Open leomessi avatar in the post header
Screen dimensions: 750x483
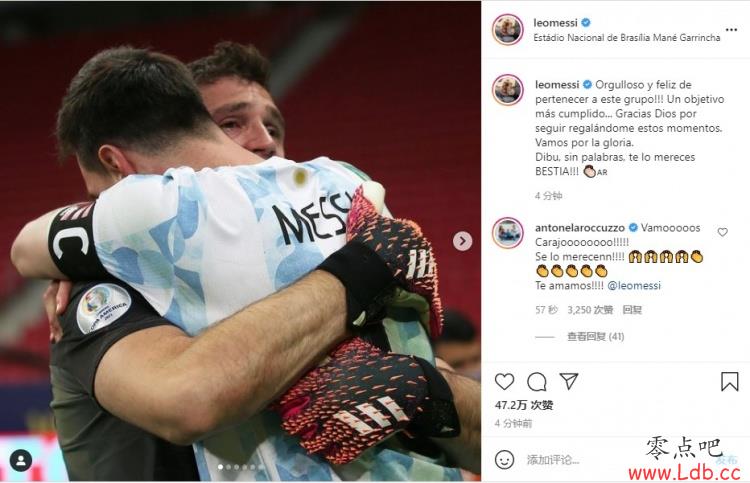point(507,30)
